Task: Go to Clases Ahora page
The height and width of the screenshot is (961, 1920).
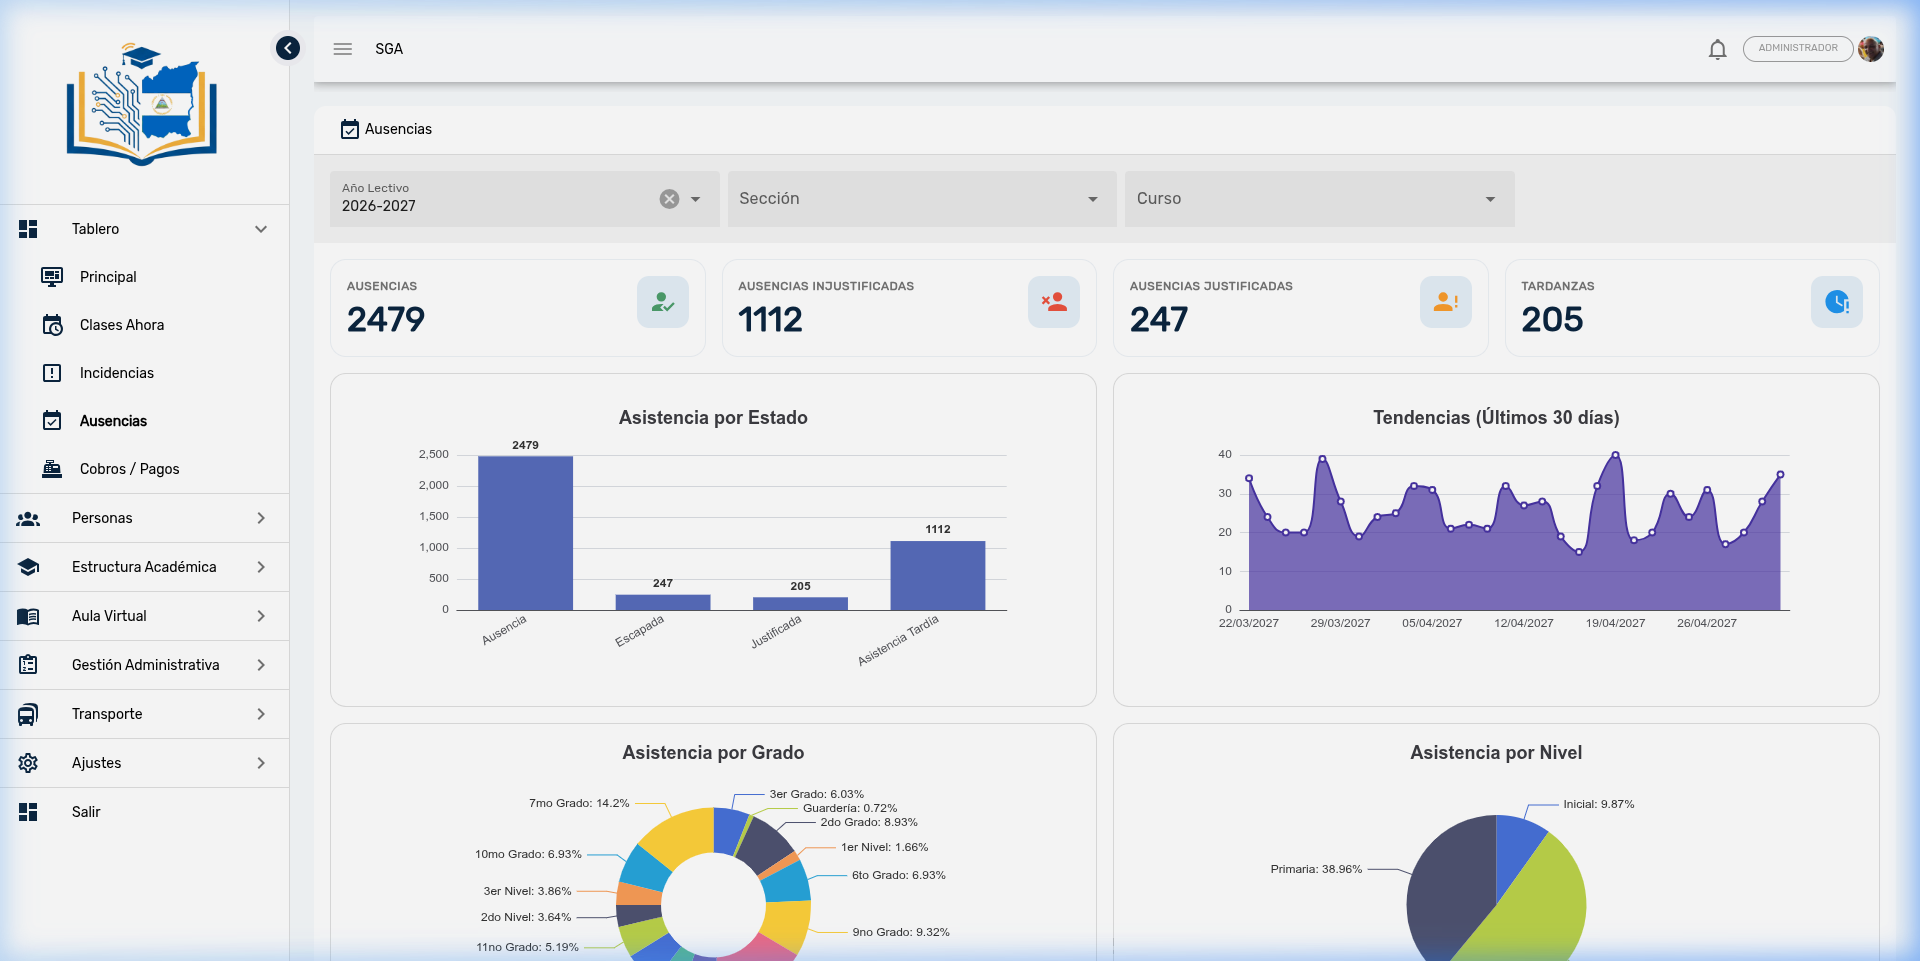Action: pyautogui.click(x=122, y=325)
